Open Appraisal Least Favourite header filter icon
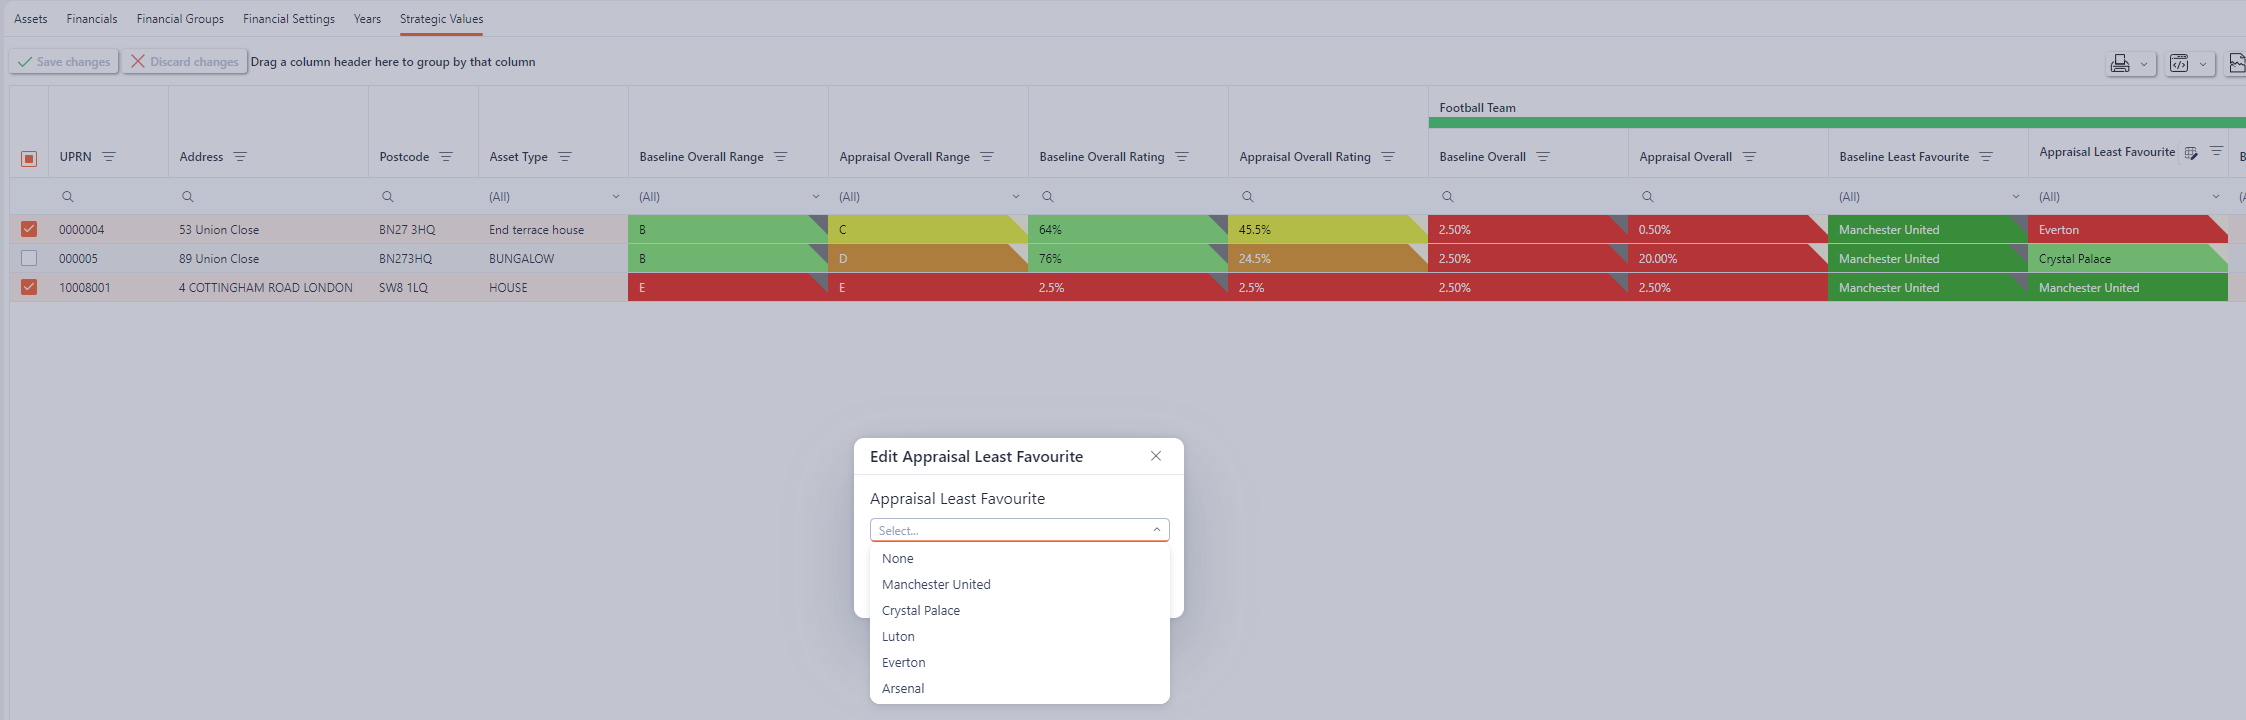 tap(2216, 151)
